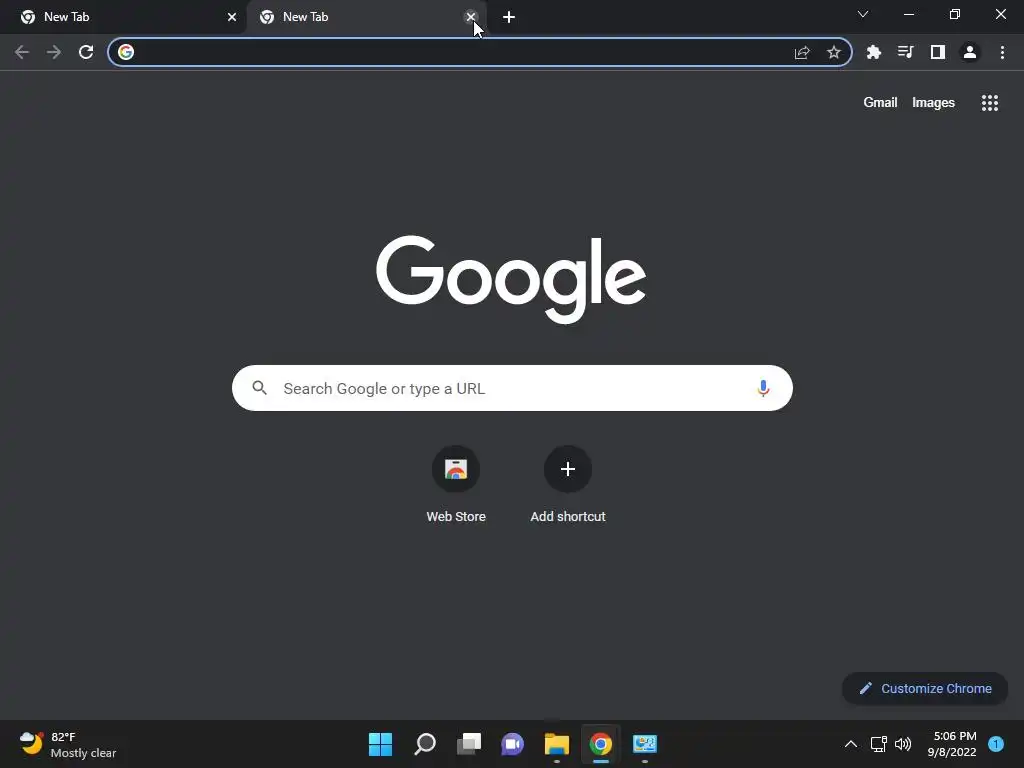Open the notification count badge

point(996,744)
